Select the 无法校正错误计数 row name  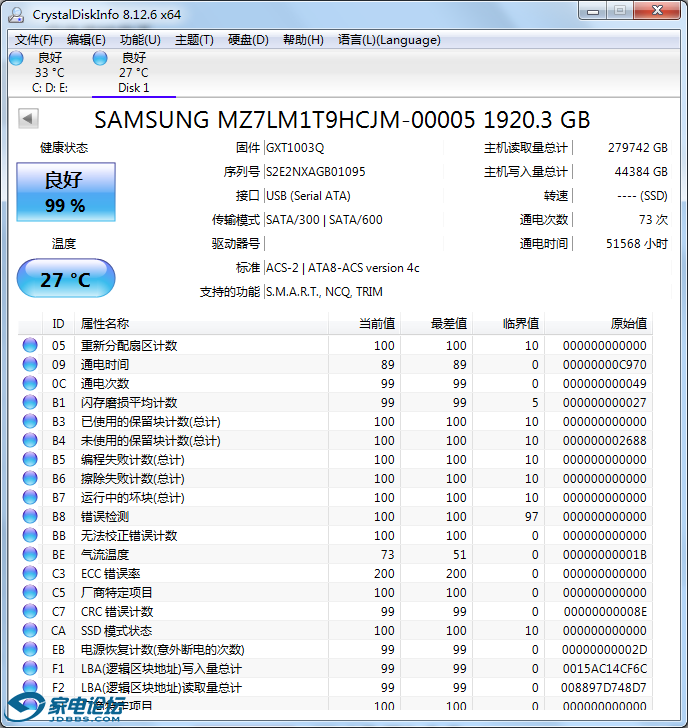pyautogui.click(x=129, y=536)
